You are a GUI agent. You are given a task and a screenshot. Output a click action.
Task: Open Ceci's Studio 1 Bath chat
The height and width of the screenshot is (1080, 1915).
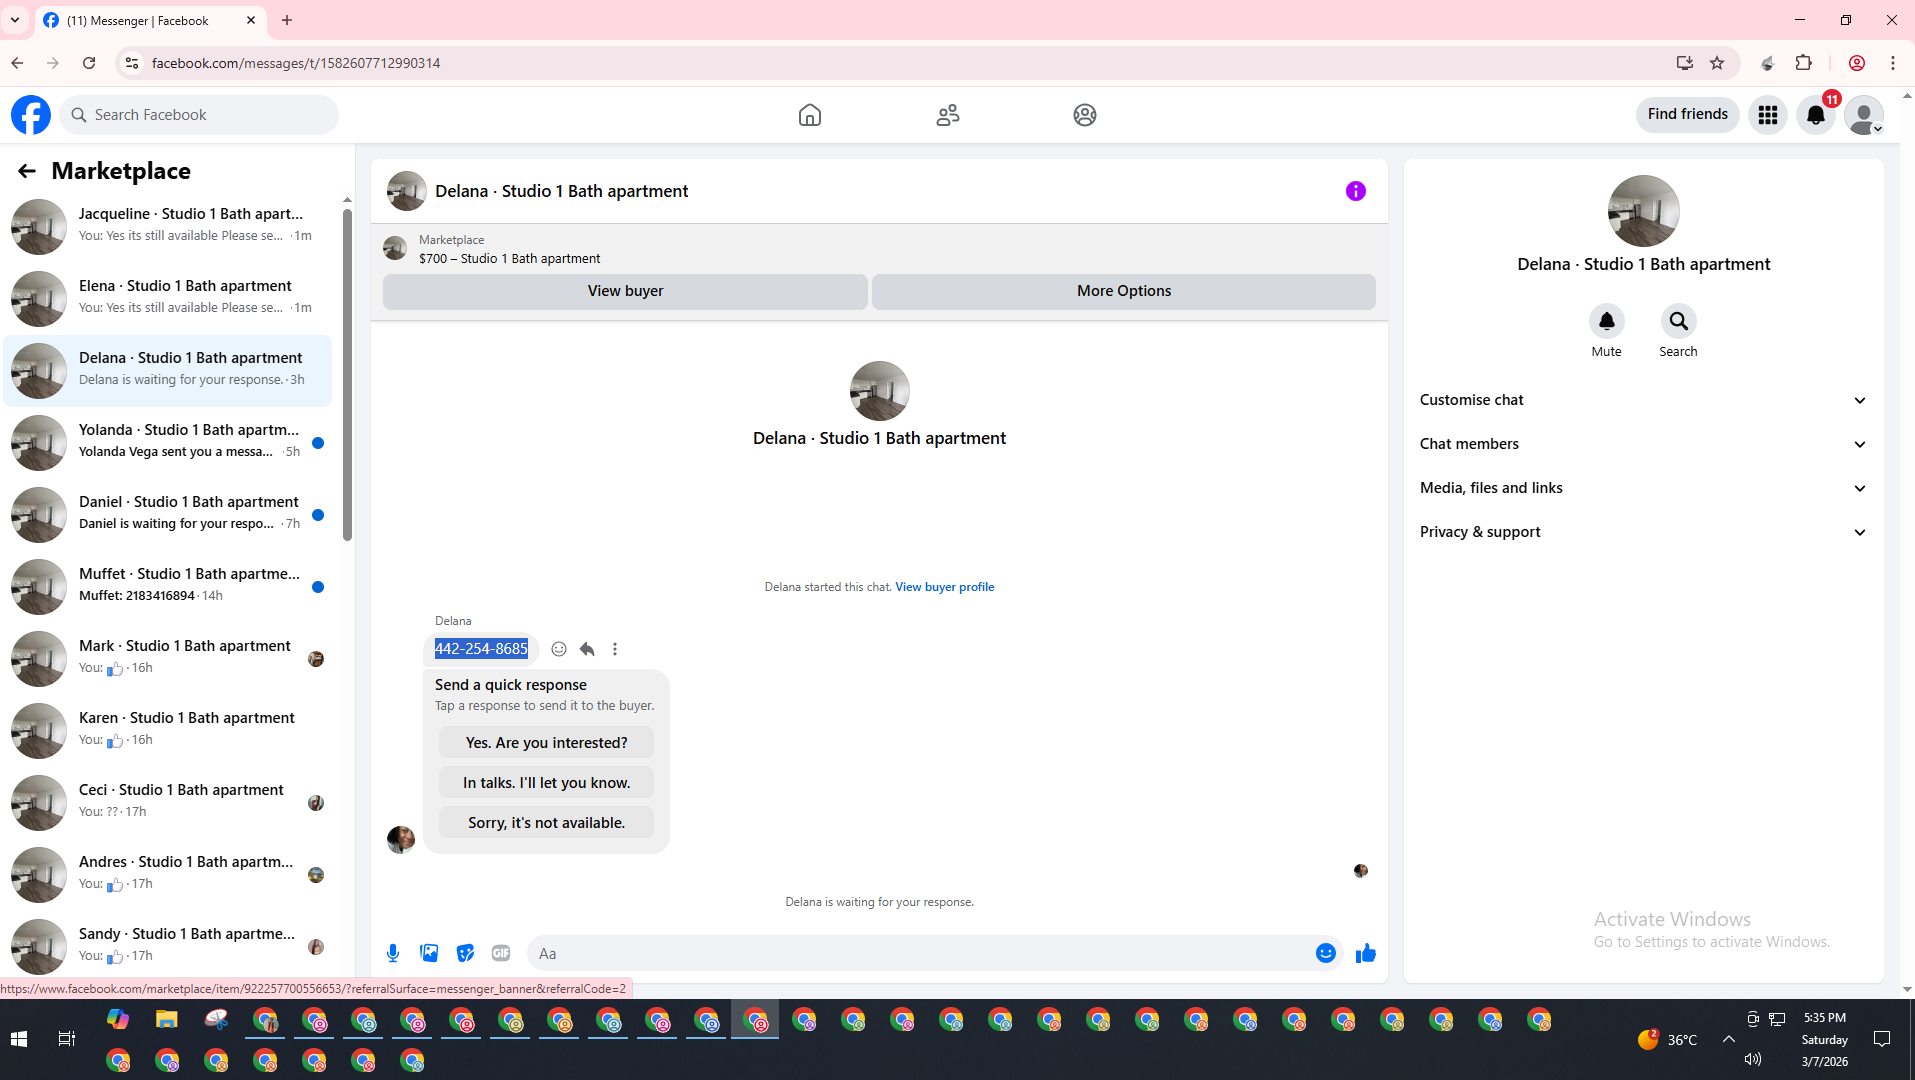coord(168,801)
